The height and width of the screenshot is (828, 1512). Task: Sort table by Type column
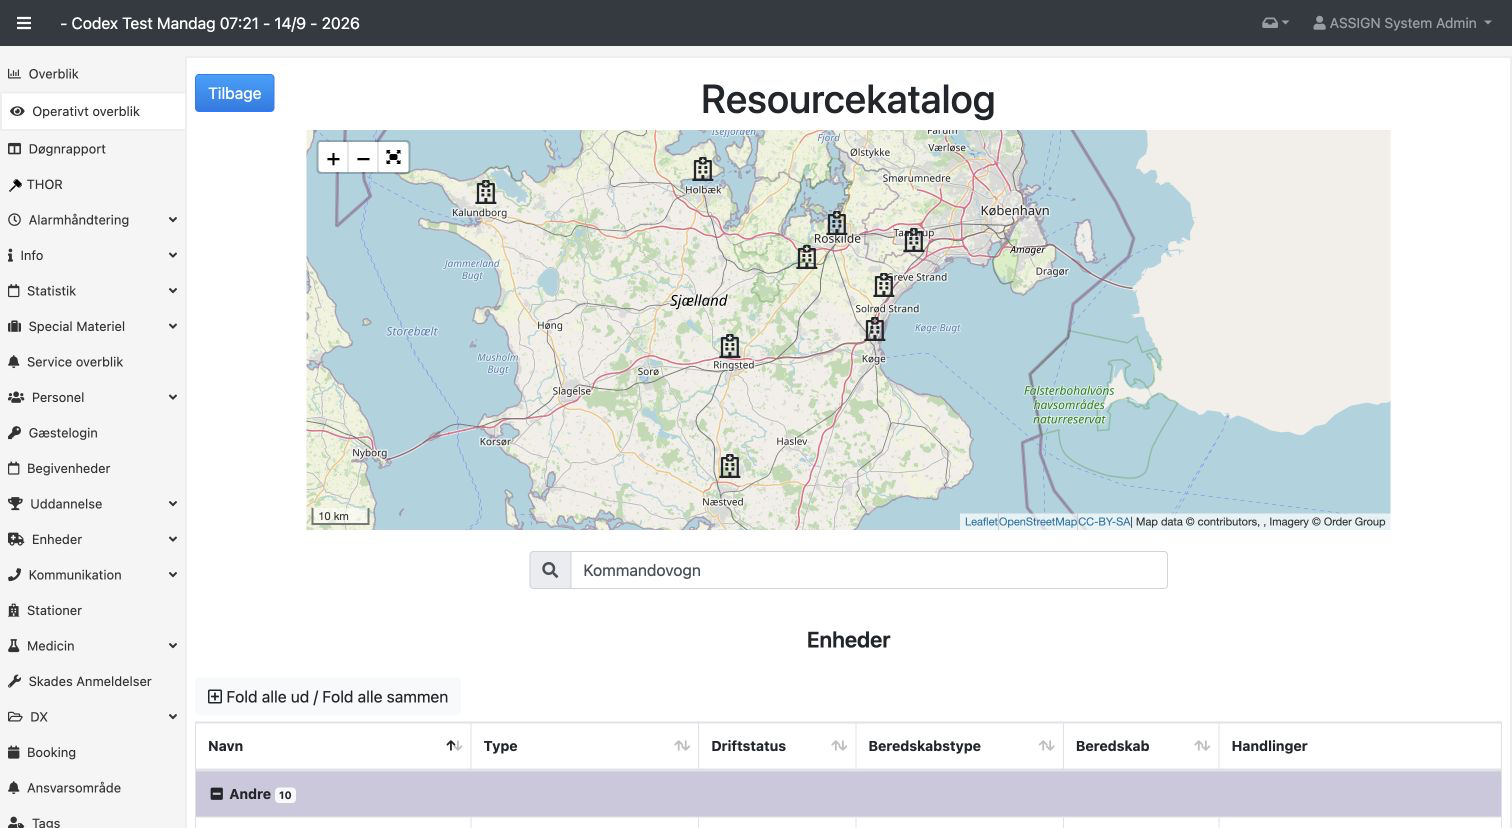tap(585, 746)
